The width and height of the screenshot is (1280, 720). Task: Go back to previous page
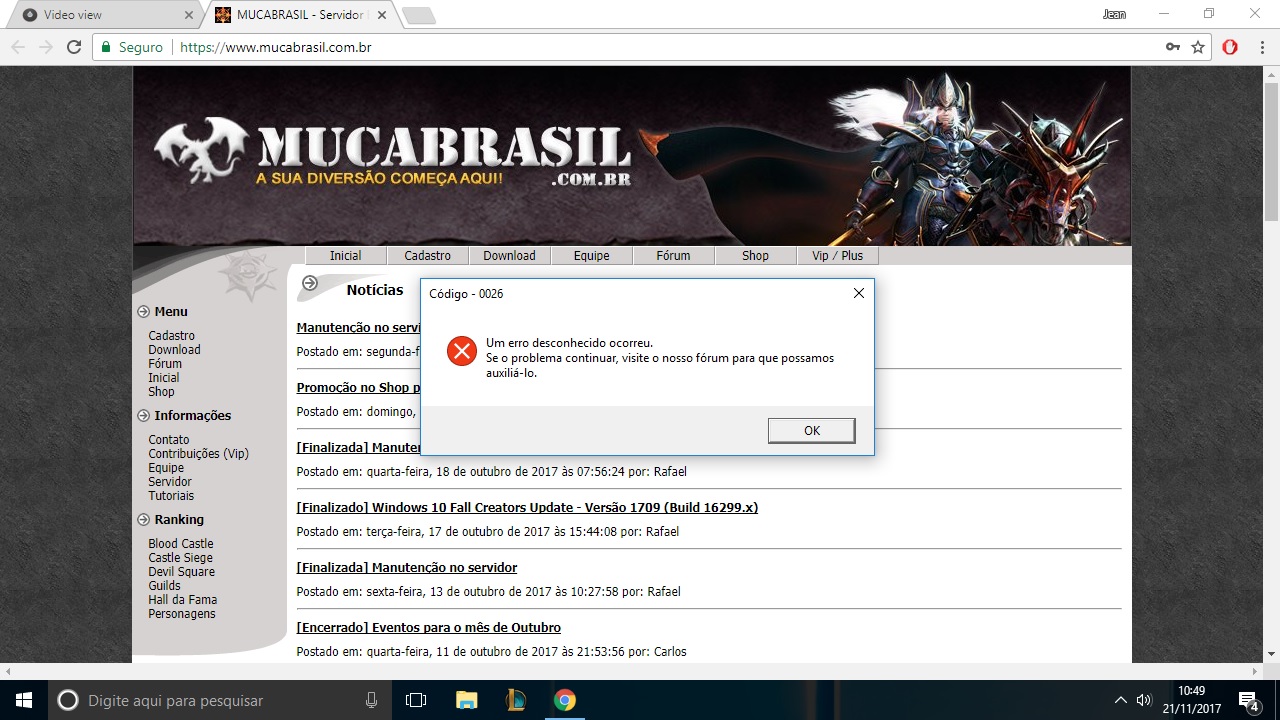pos(19,47)
